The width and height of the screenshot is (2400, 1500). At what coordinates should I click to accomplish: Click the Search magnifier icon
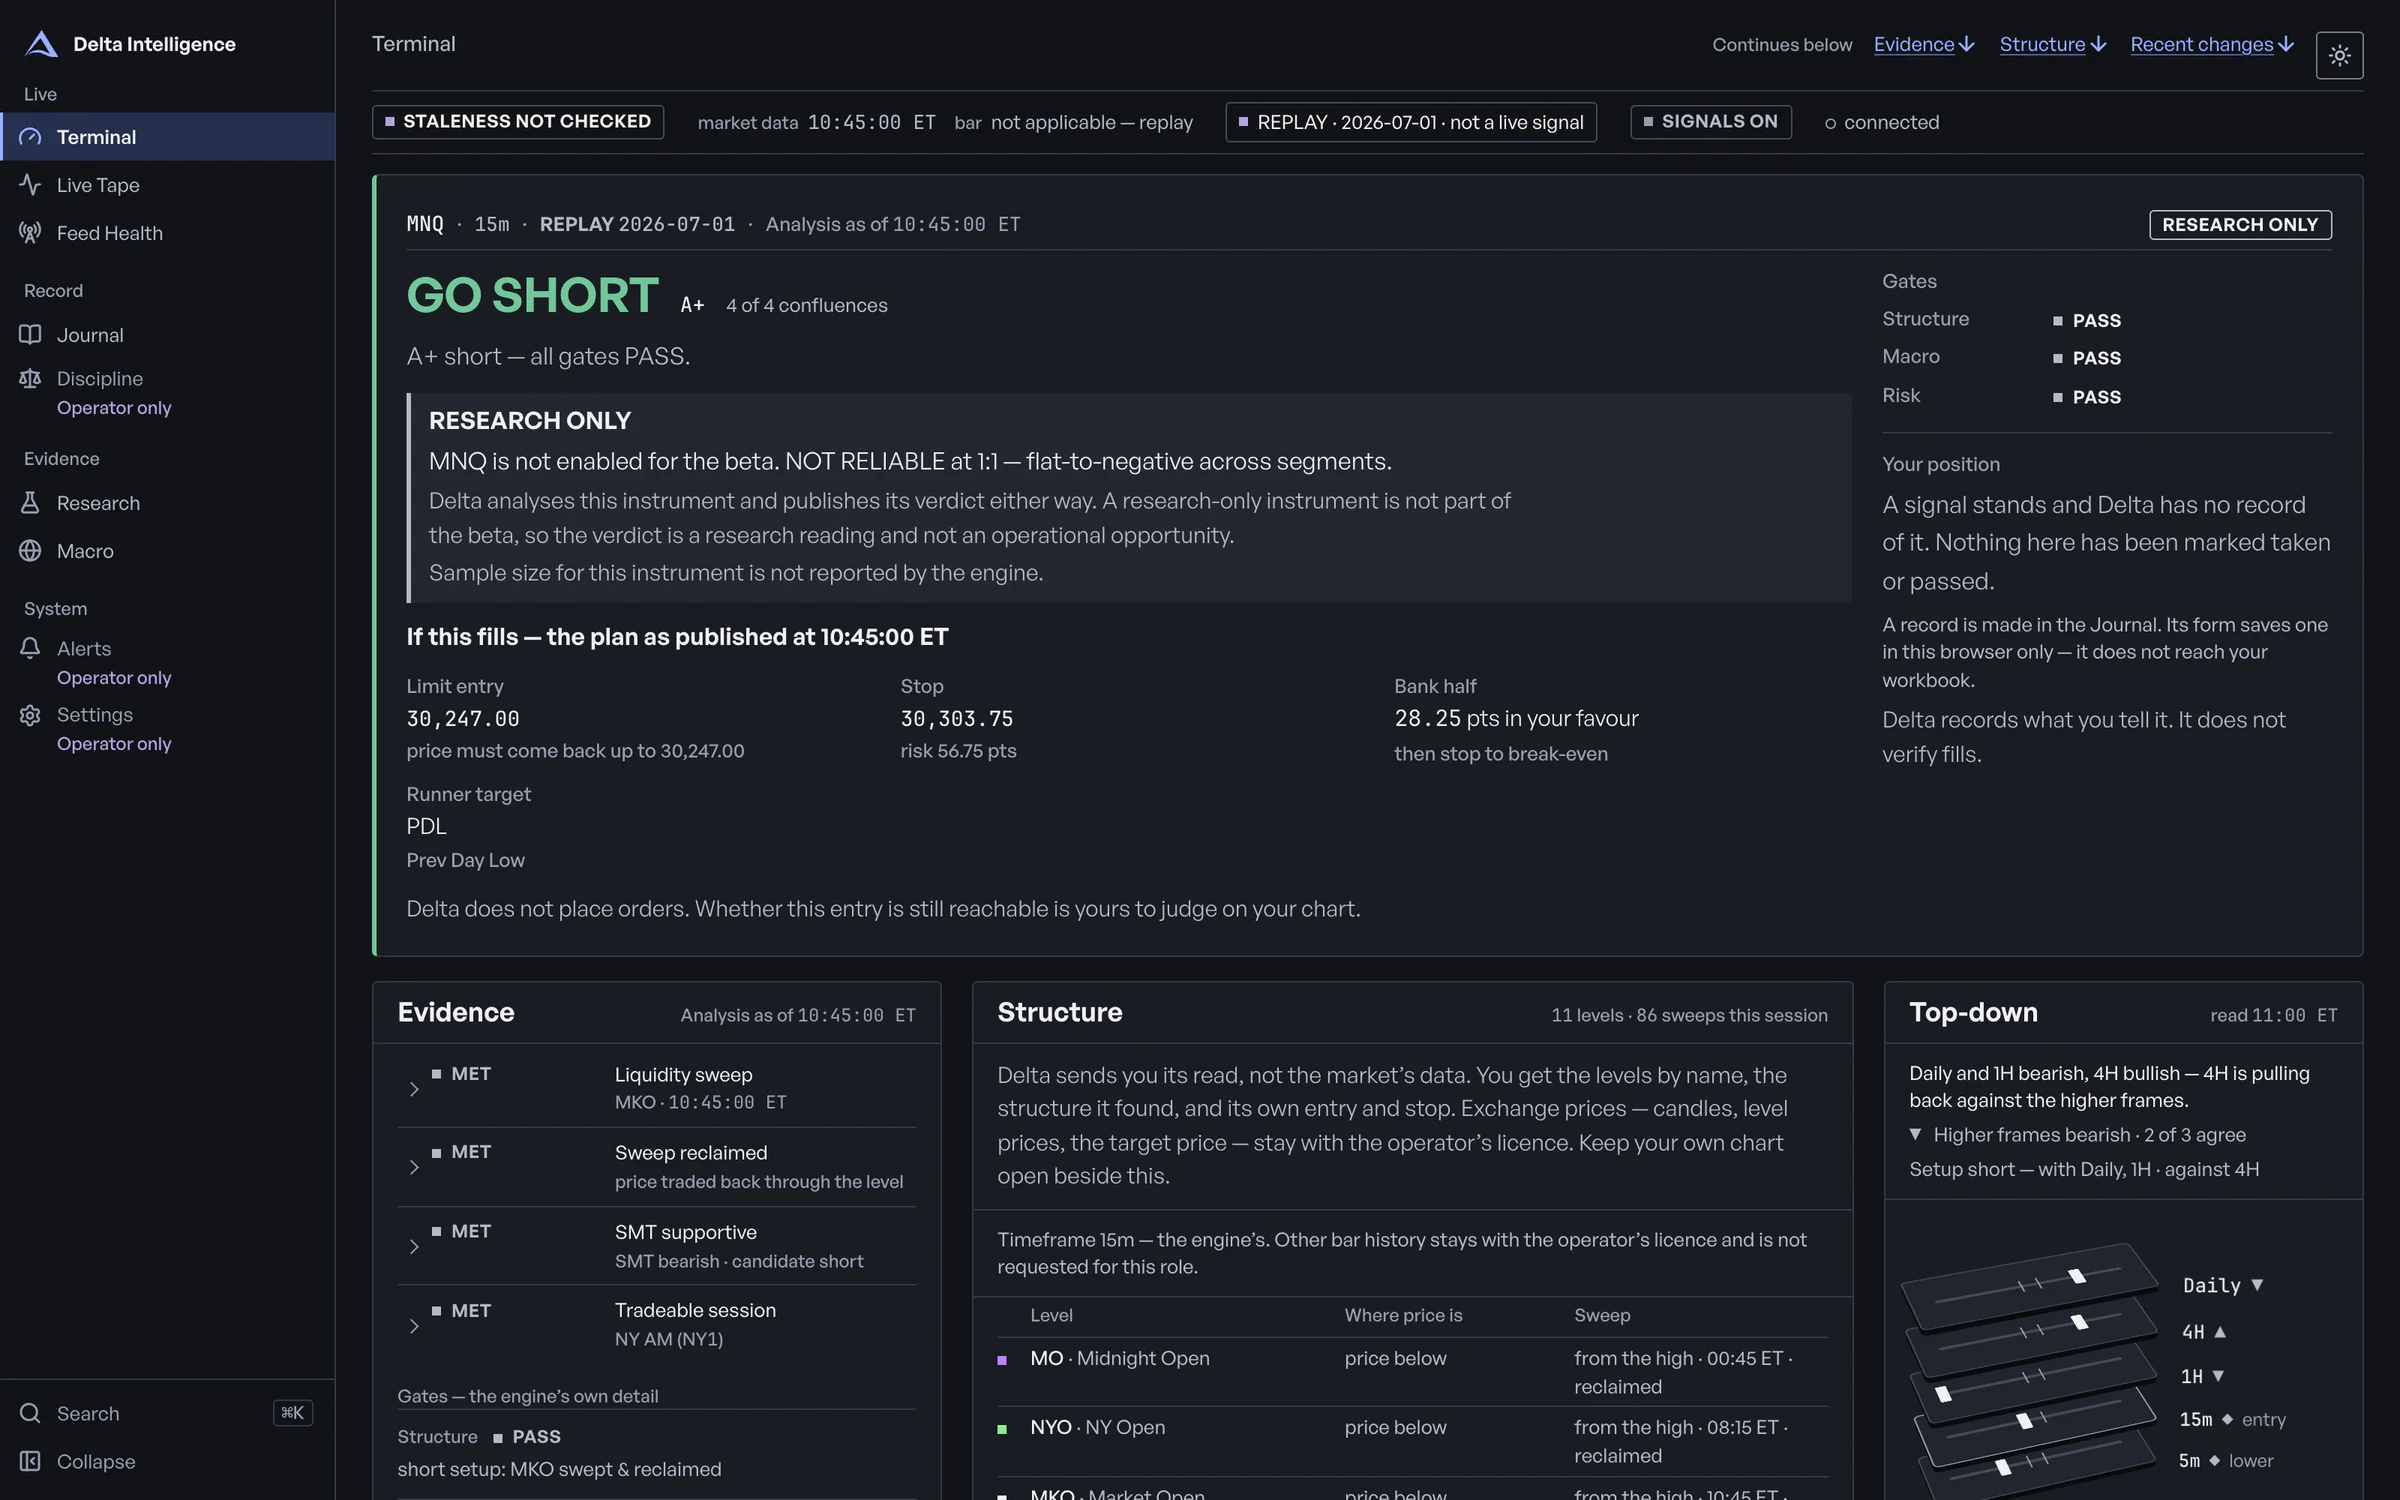[x=30, y=1413]
